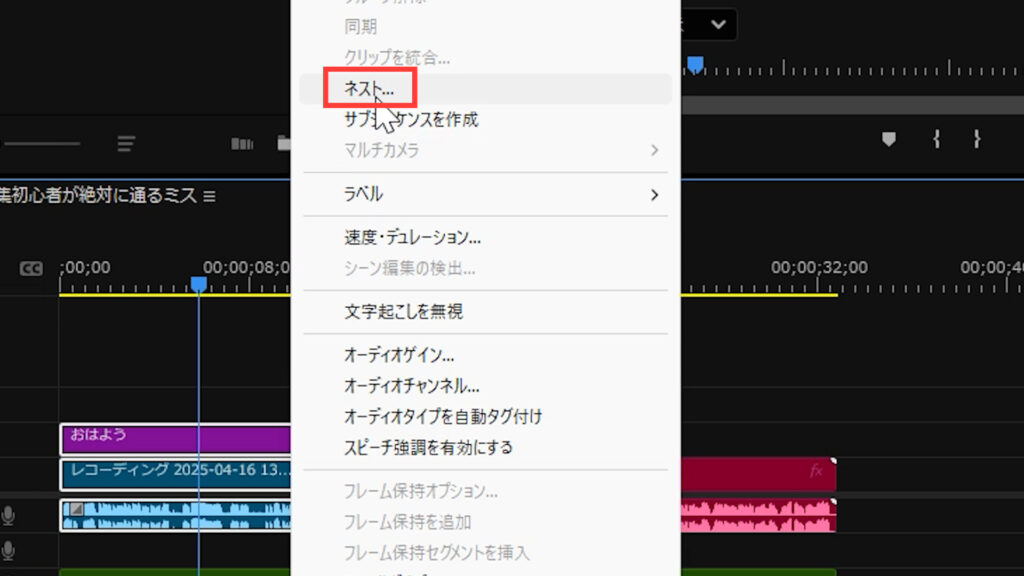
Task: Click the Mark Out brace icon
Action: (976, 139)
